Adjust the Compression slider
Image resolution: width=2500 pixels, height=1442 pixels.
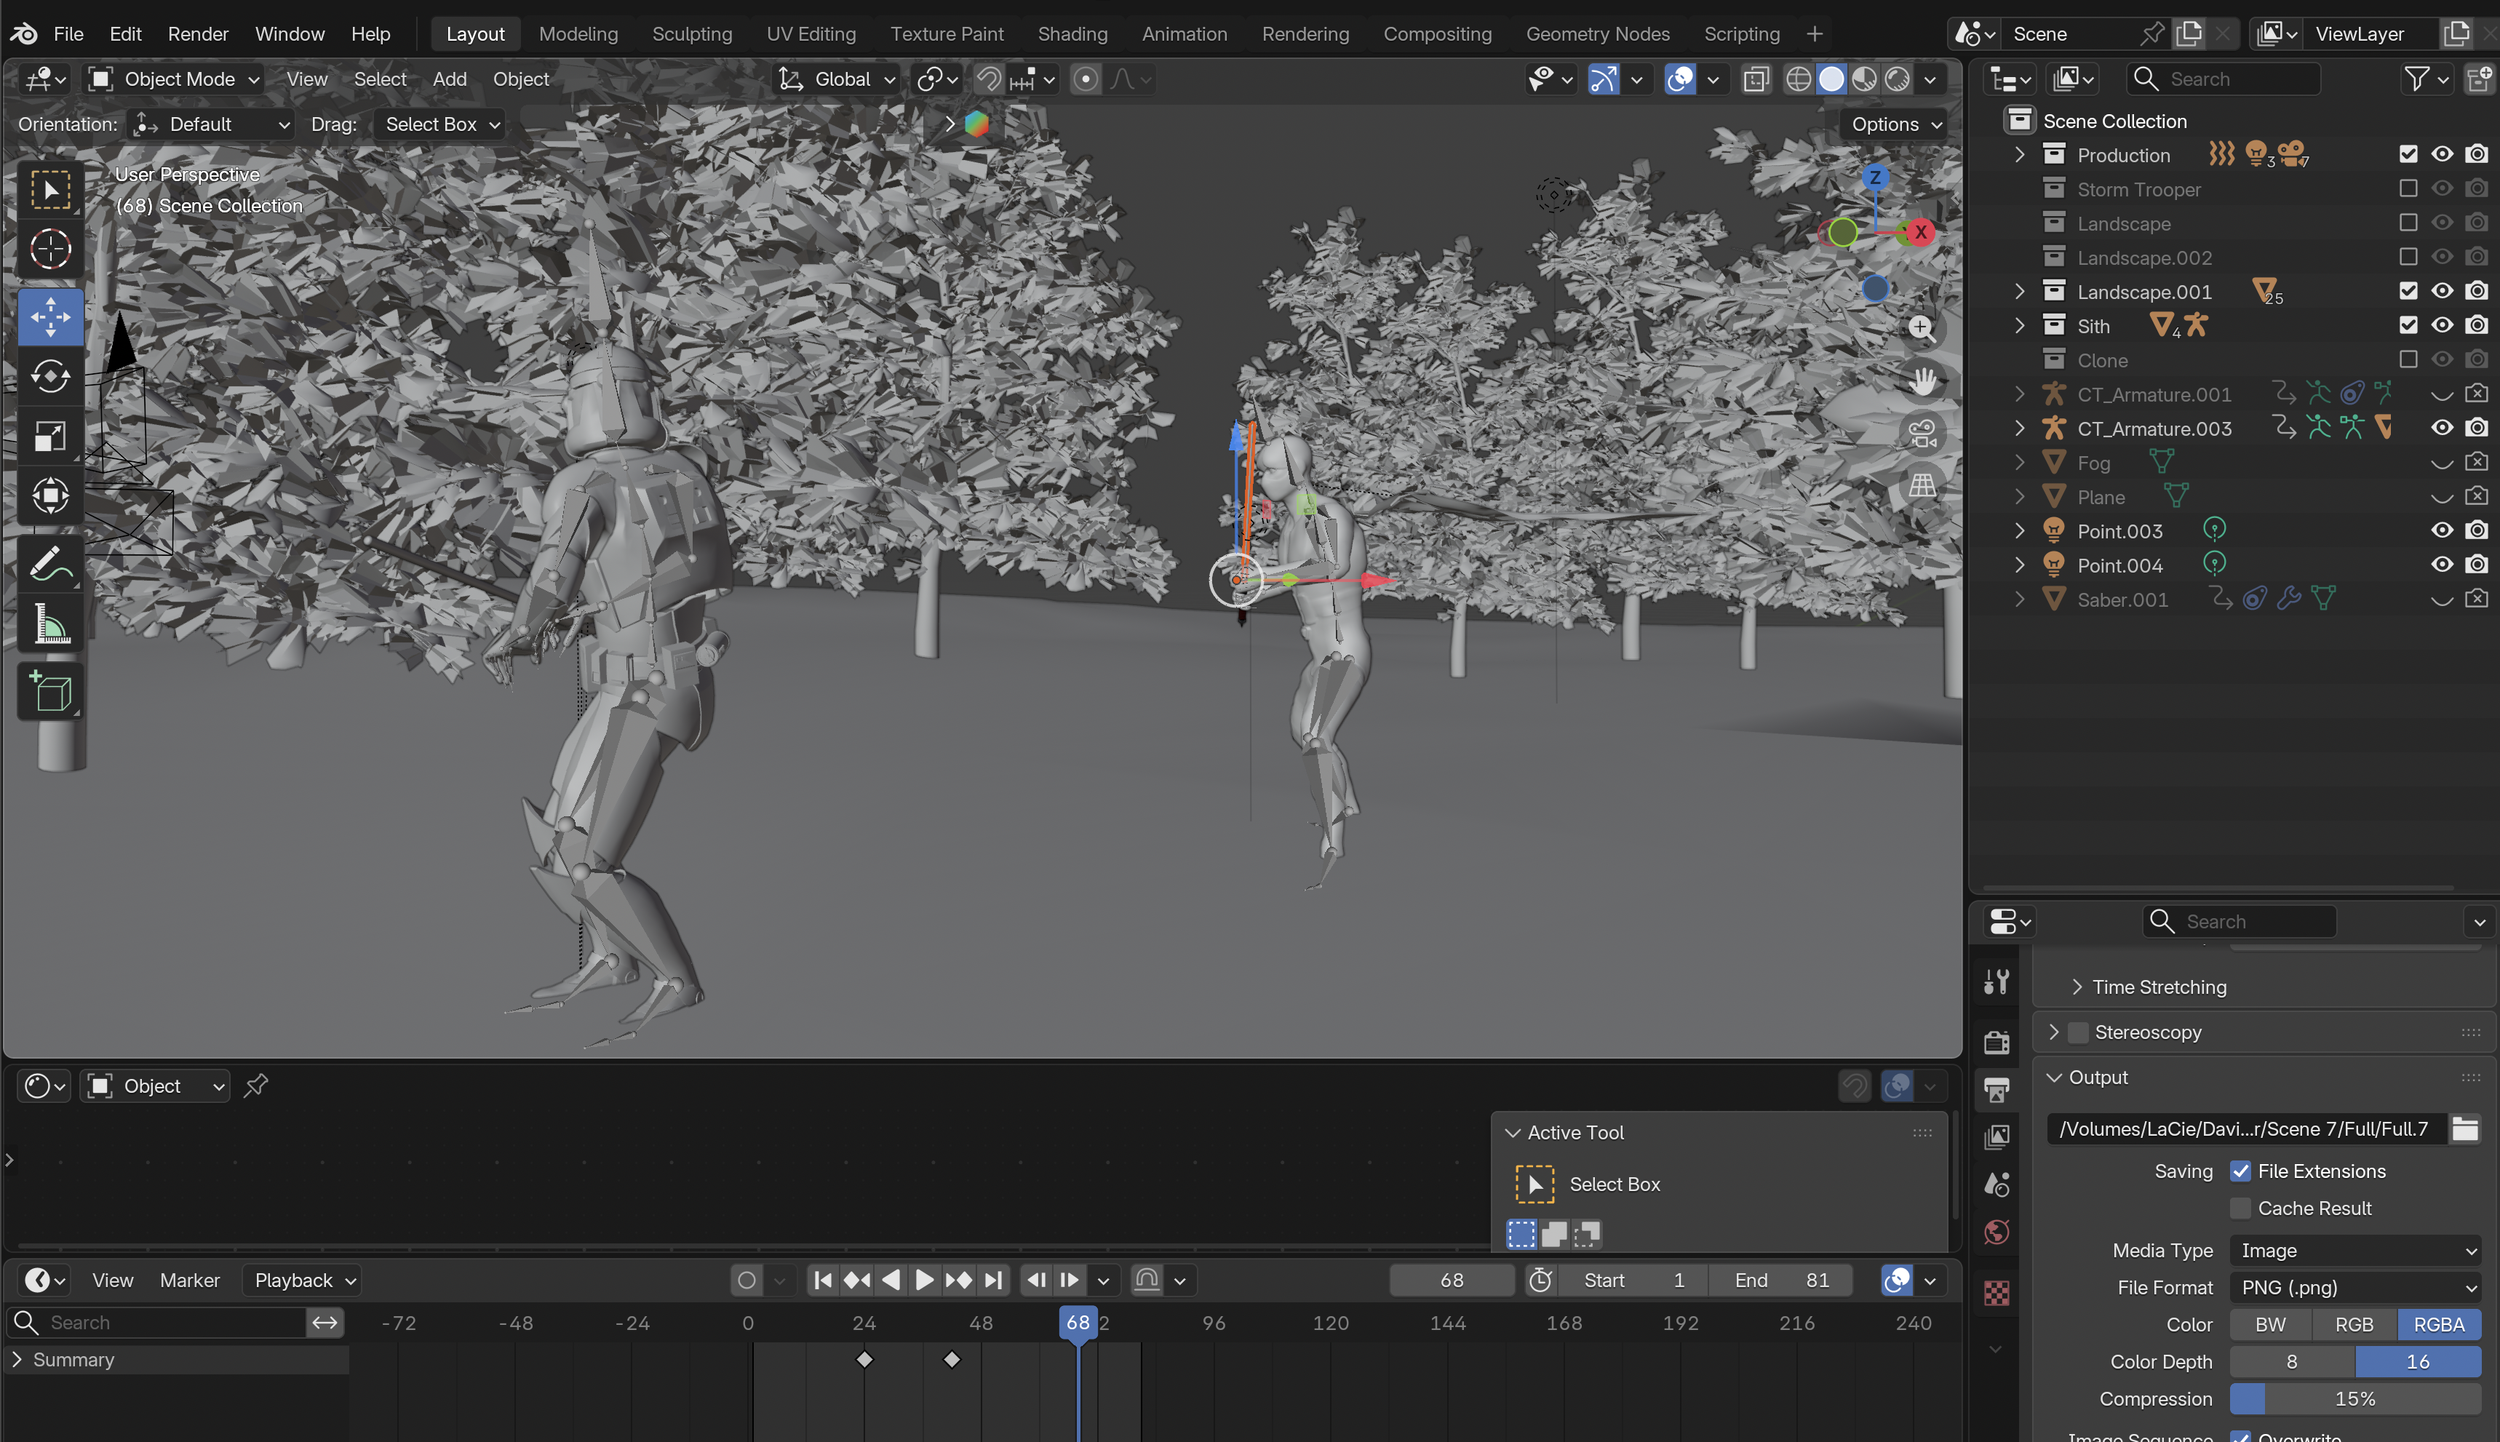[x=2355, y=1399]
